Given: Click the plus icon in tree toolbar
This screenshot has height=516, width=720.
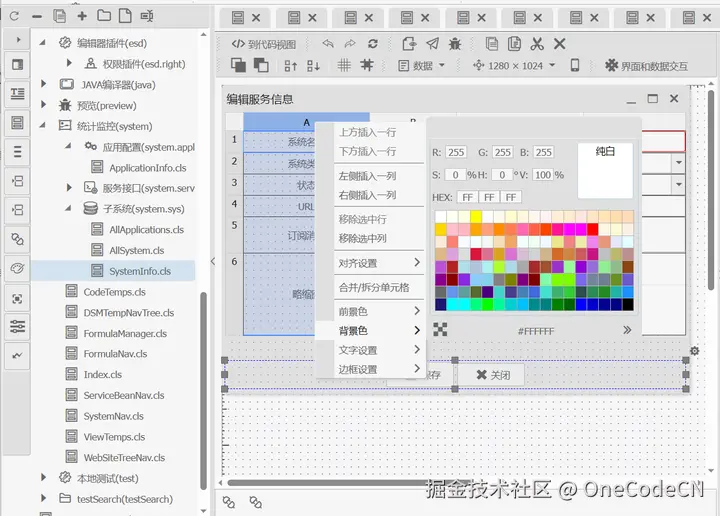Looking at the screenshot, I should point(81,16).
